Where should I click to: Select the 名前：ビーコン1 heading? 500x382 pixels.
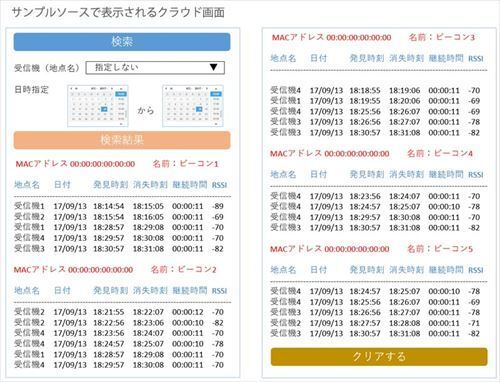[185, 164]
